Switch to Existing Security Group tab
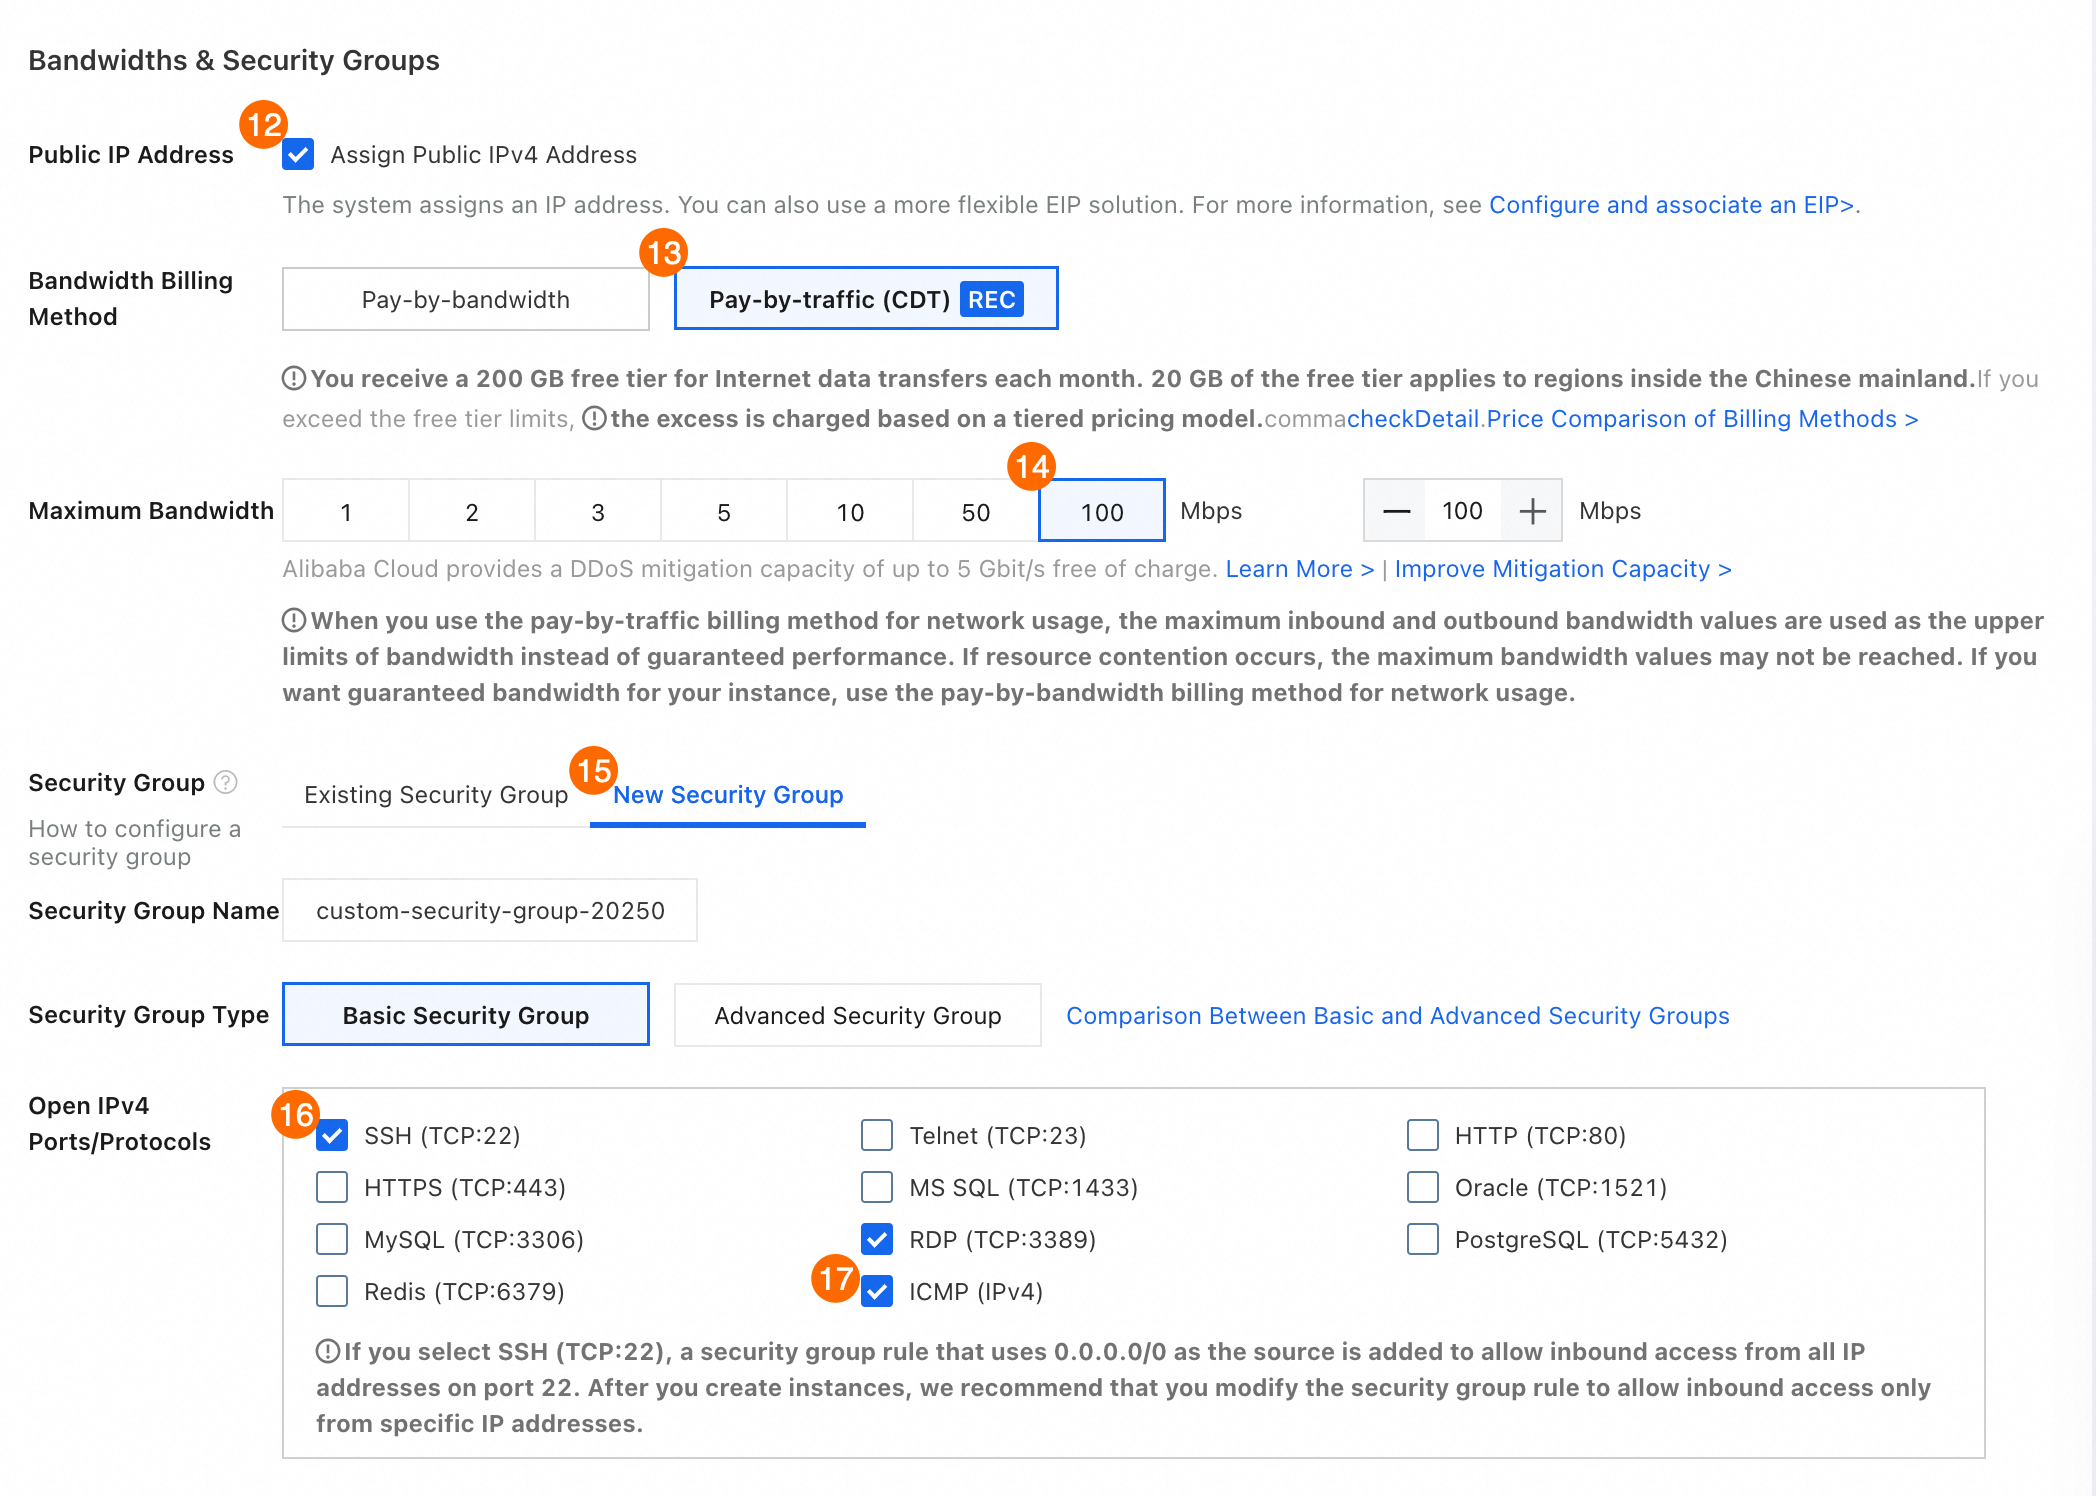 click(x=436, y=795)
